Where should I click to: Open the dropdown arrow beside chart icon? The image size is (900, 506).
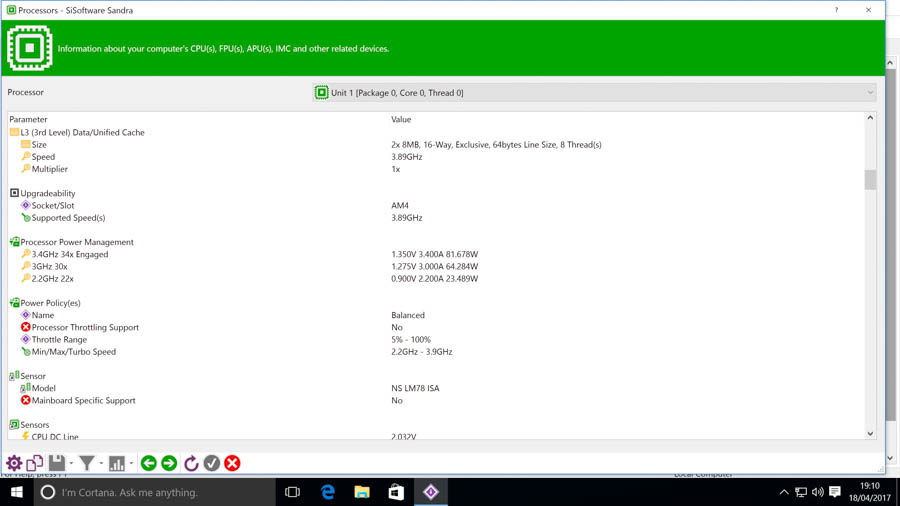pos(131,463)
